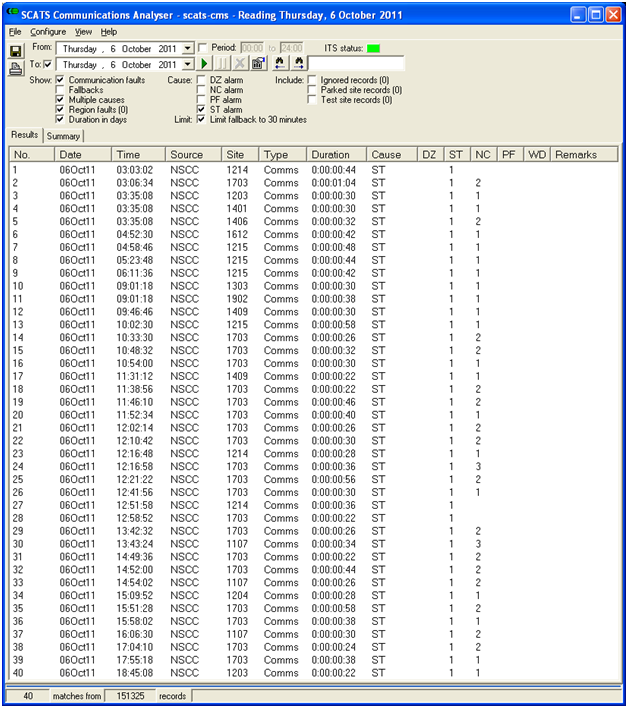Select row 24 with time 12:16:58
This screenshot has width=628, height=708.
(x=314, y=466)
